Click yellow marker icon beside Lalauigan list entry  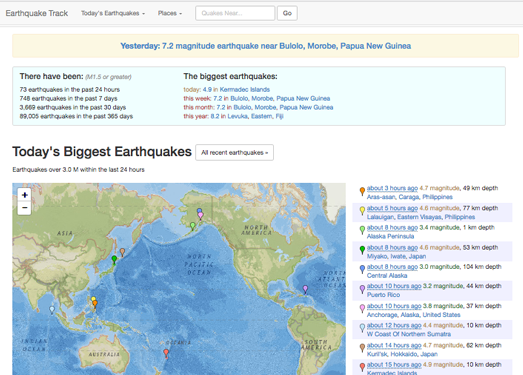click(362, 211)
